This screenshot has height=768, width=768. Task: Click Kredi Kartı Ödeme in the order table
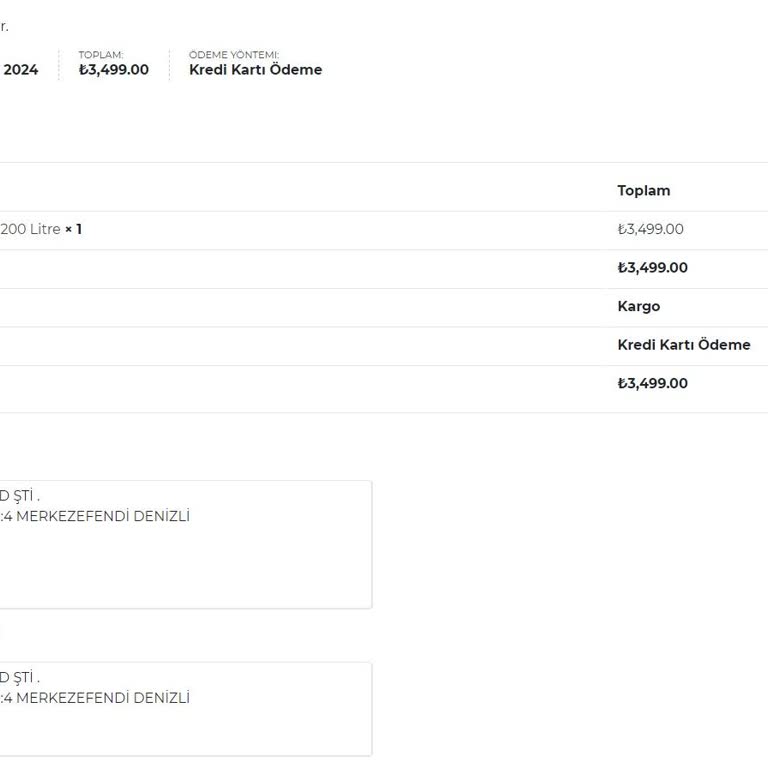coord(684,345)
